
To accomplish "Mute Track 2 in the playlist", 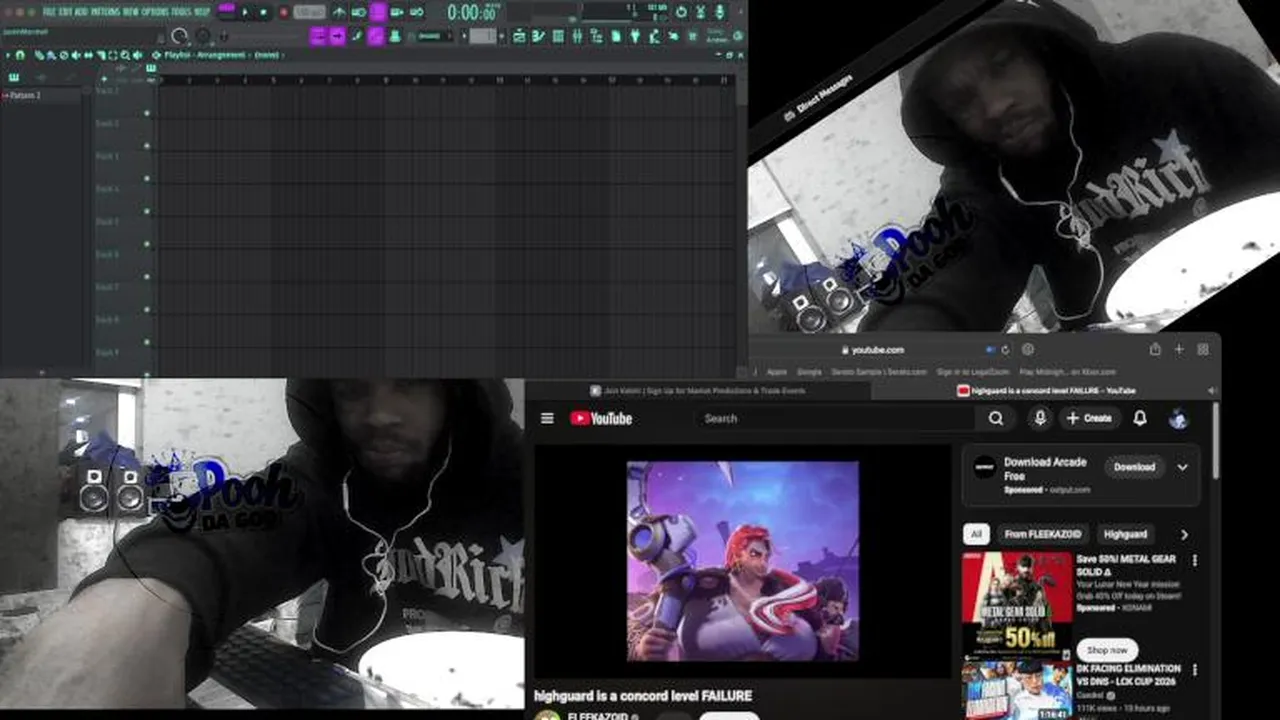I will coord(147,146).
